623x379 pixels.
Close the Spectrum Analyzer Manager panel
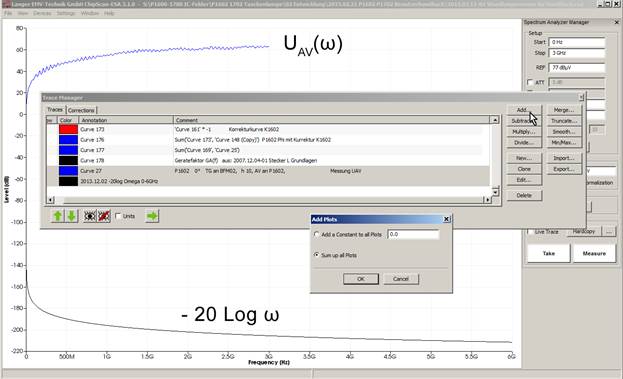click(x=617, y=23)
